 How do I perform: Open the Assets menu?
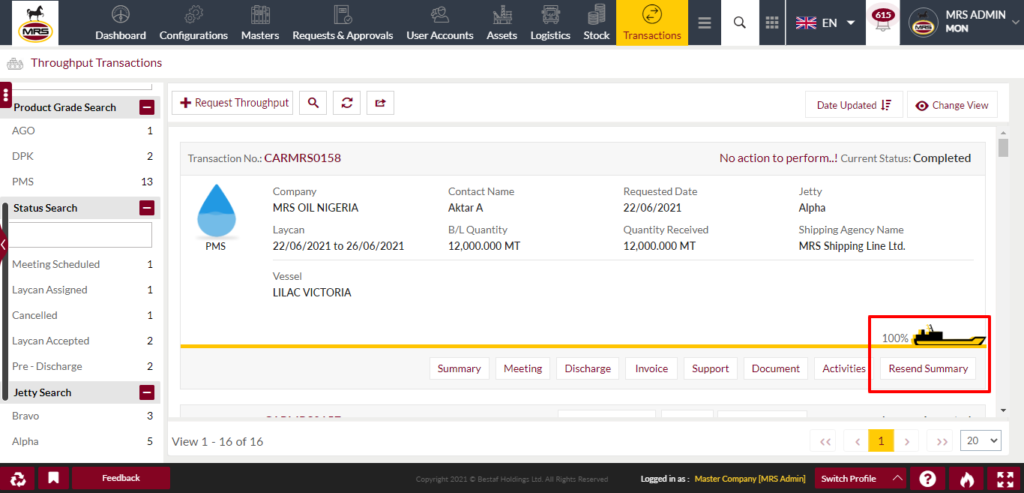(x=502, y=23)
